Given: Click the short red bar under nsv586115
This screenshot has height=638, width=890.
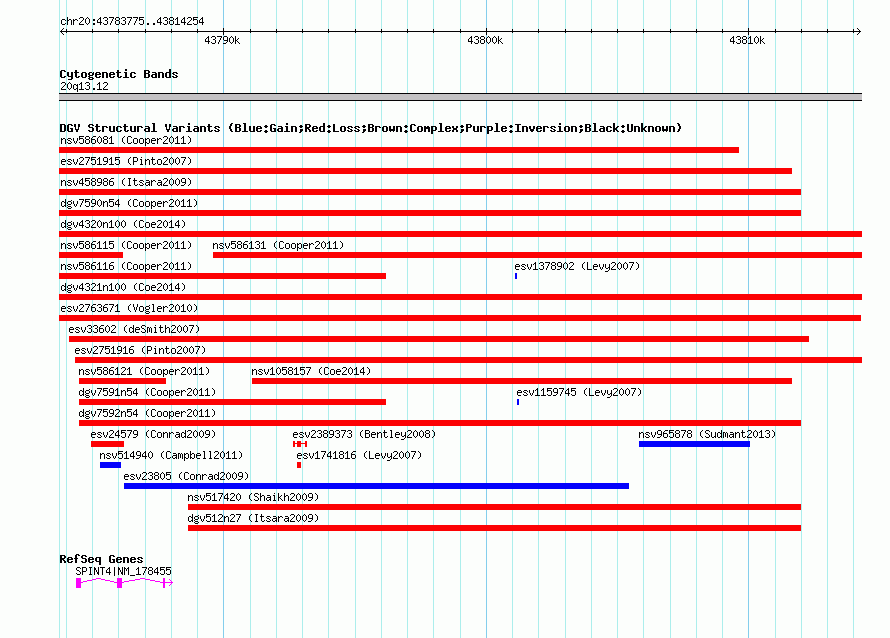Looking at the screenshot, I should pyautogui.click(x=91, y=255).
